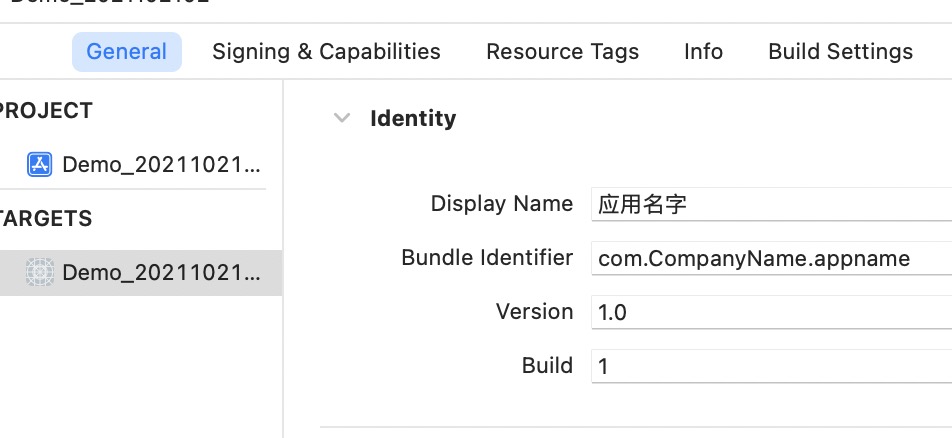Click the Display Name text field

point(770,205)
